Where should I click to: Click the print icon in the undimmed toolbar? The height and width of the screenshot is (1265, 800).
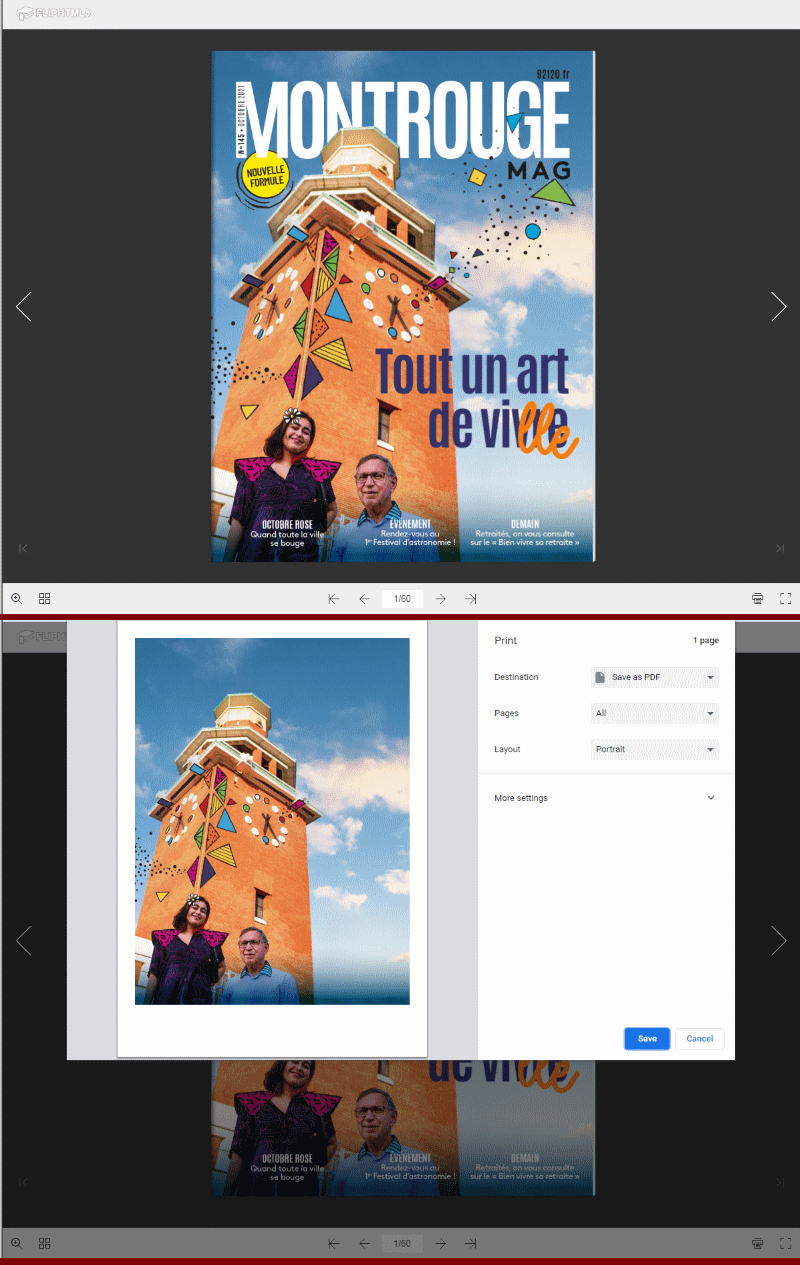pos(758,599)
